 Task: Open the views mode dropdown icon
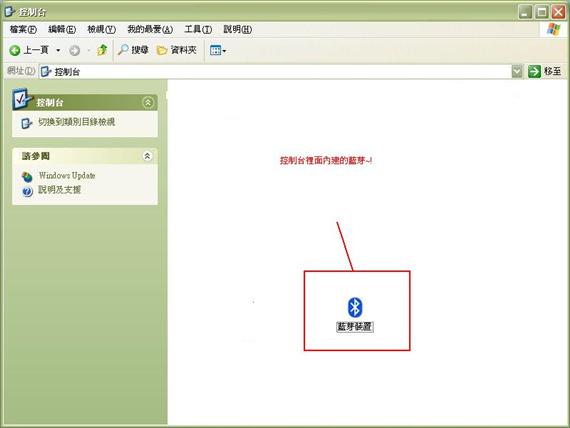218,51
